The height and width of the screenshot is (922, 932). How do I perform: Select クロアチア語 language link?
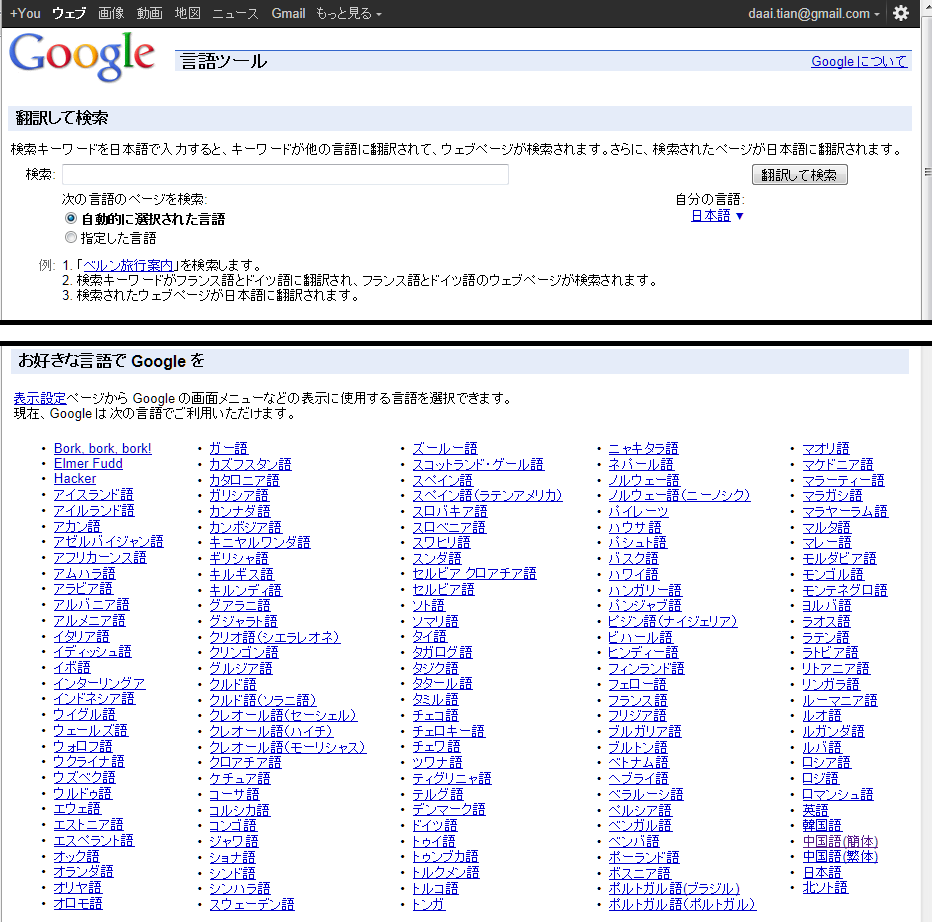(x=245, y=763)
